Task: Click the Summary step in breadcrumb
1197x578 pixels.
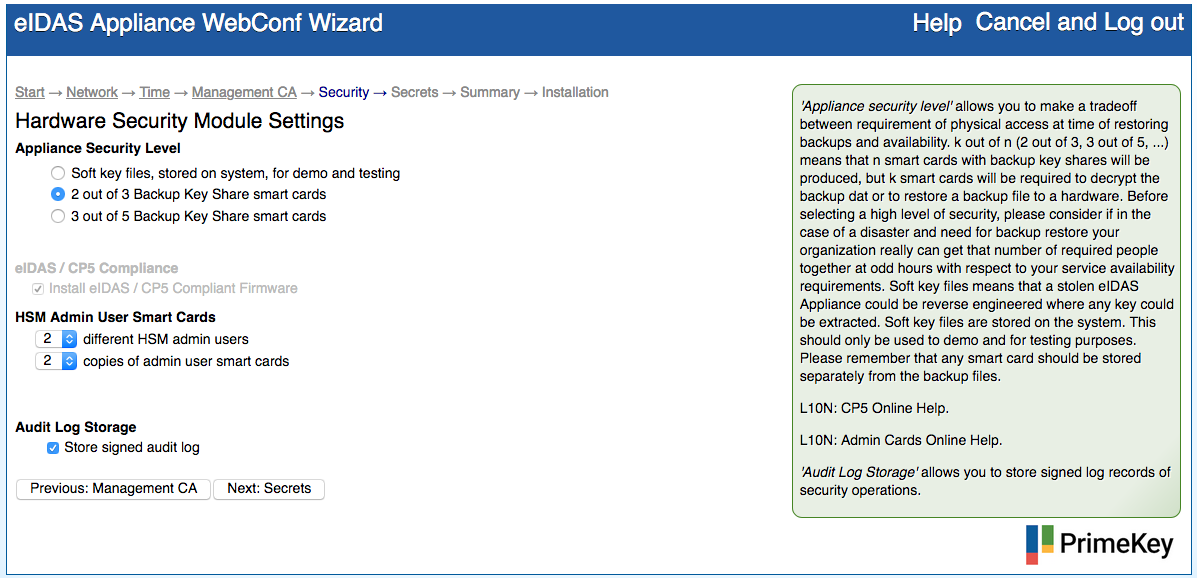Action: 490,92
